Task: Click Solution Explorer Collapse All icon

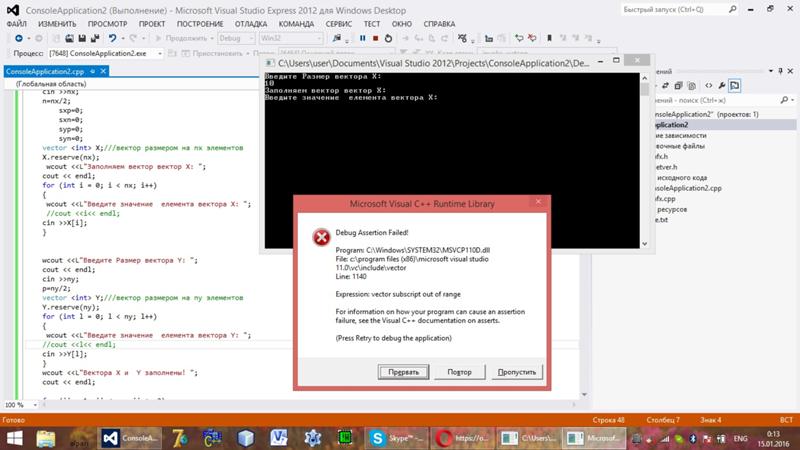Action: pos(678,86)
